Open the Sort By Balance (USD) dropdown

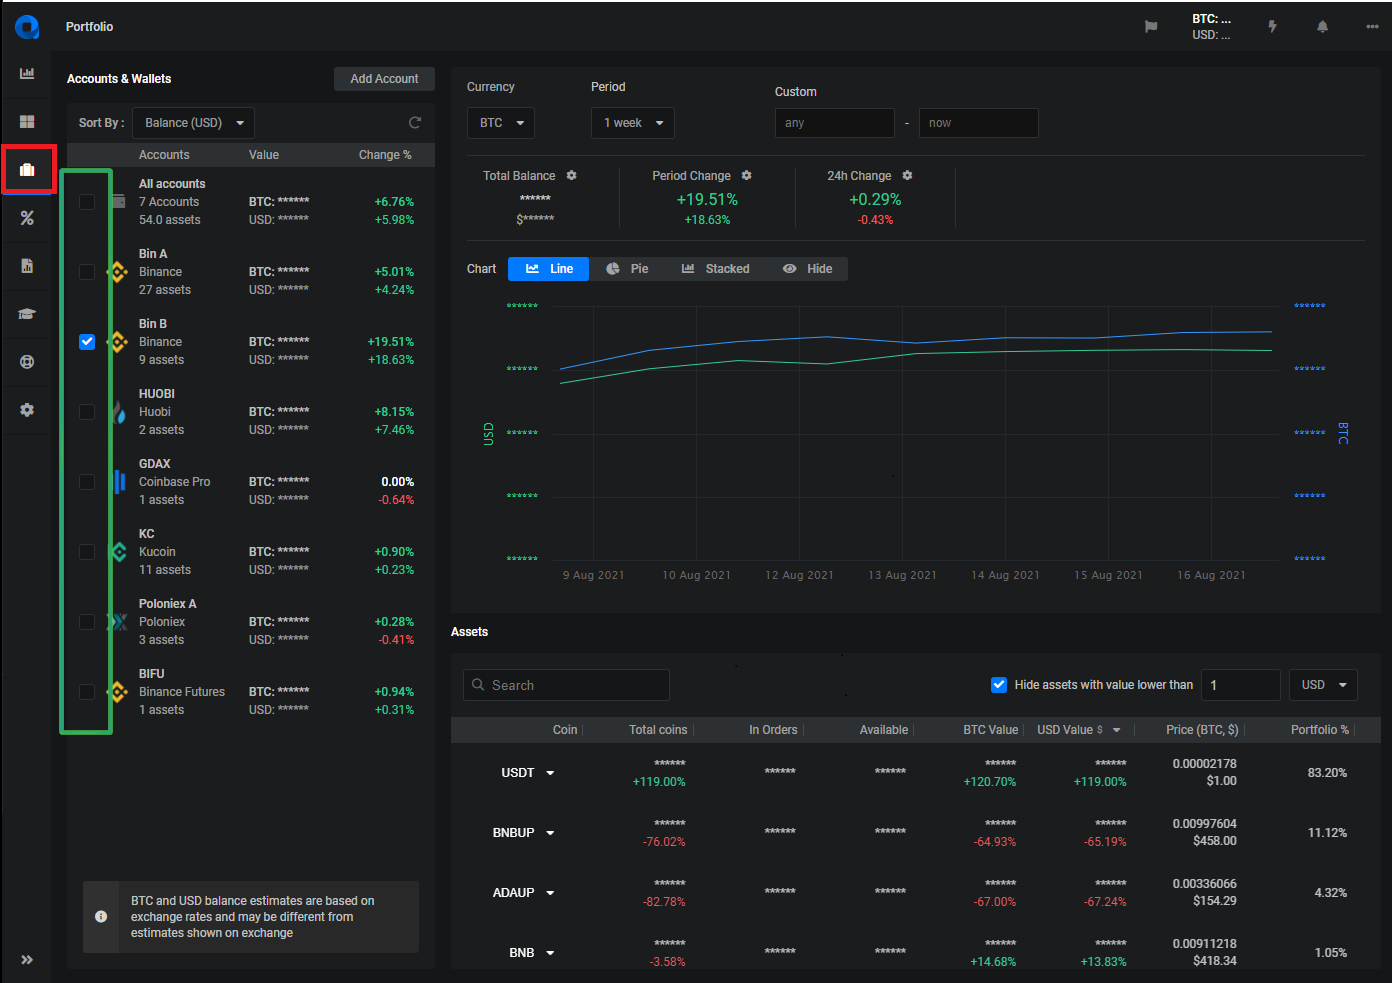[x=193, y=123]
